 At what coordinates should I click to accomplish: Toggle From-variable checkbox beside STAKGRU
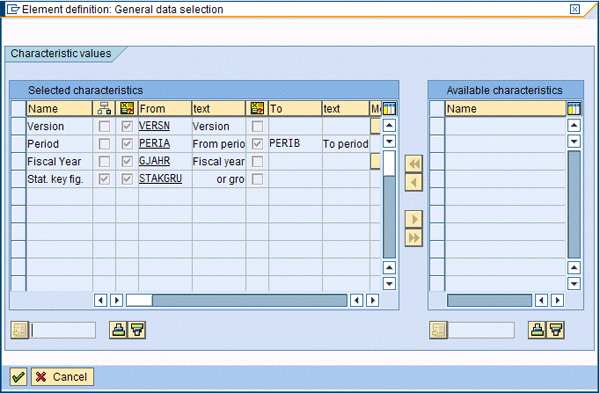pyautogui.click(x=127, y=179)
